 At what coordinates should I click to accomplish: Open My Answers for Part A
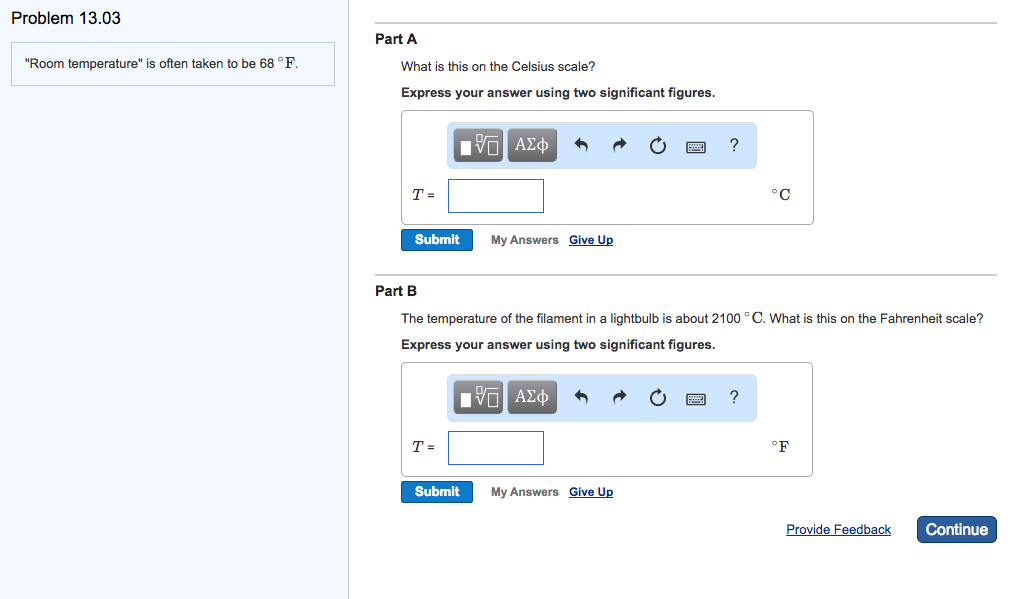click(x=524, y=239)
